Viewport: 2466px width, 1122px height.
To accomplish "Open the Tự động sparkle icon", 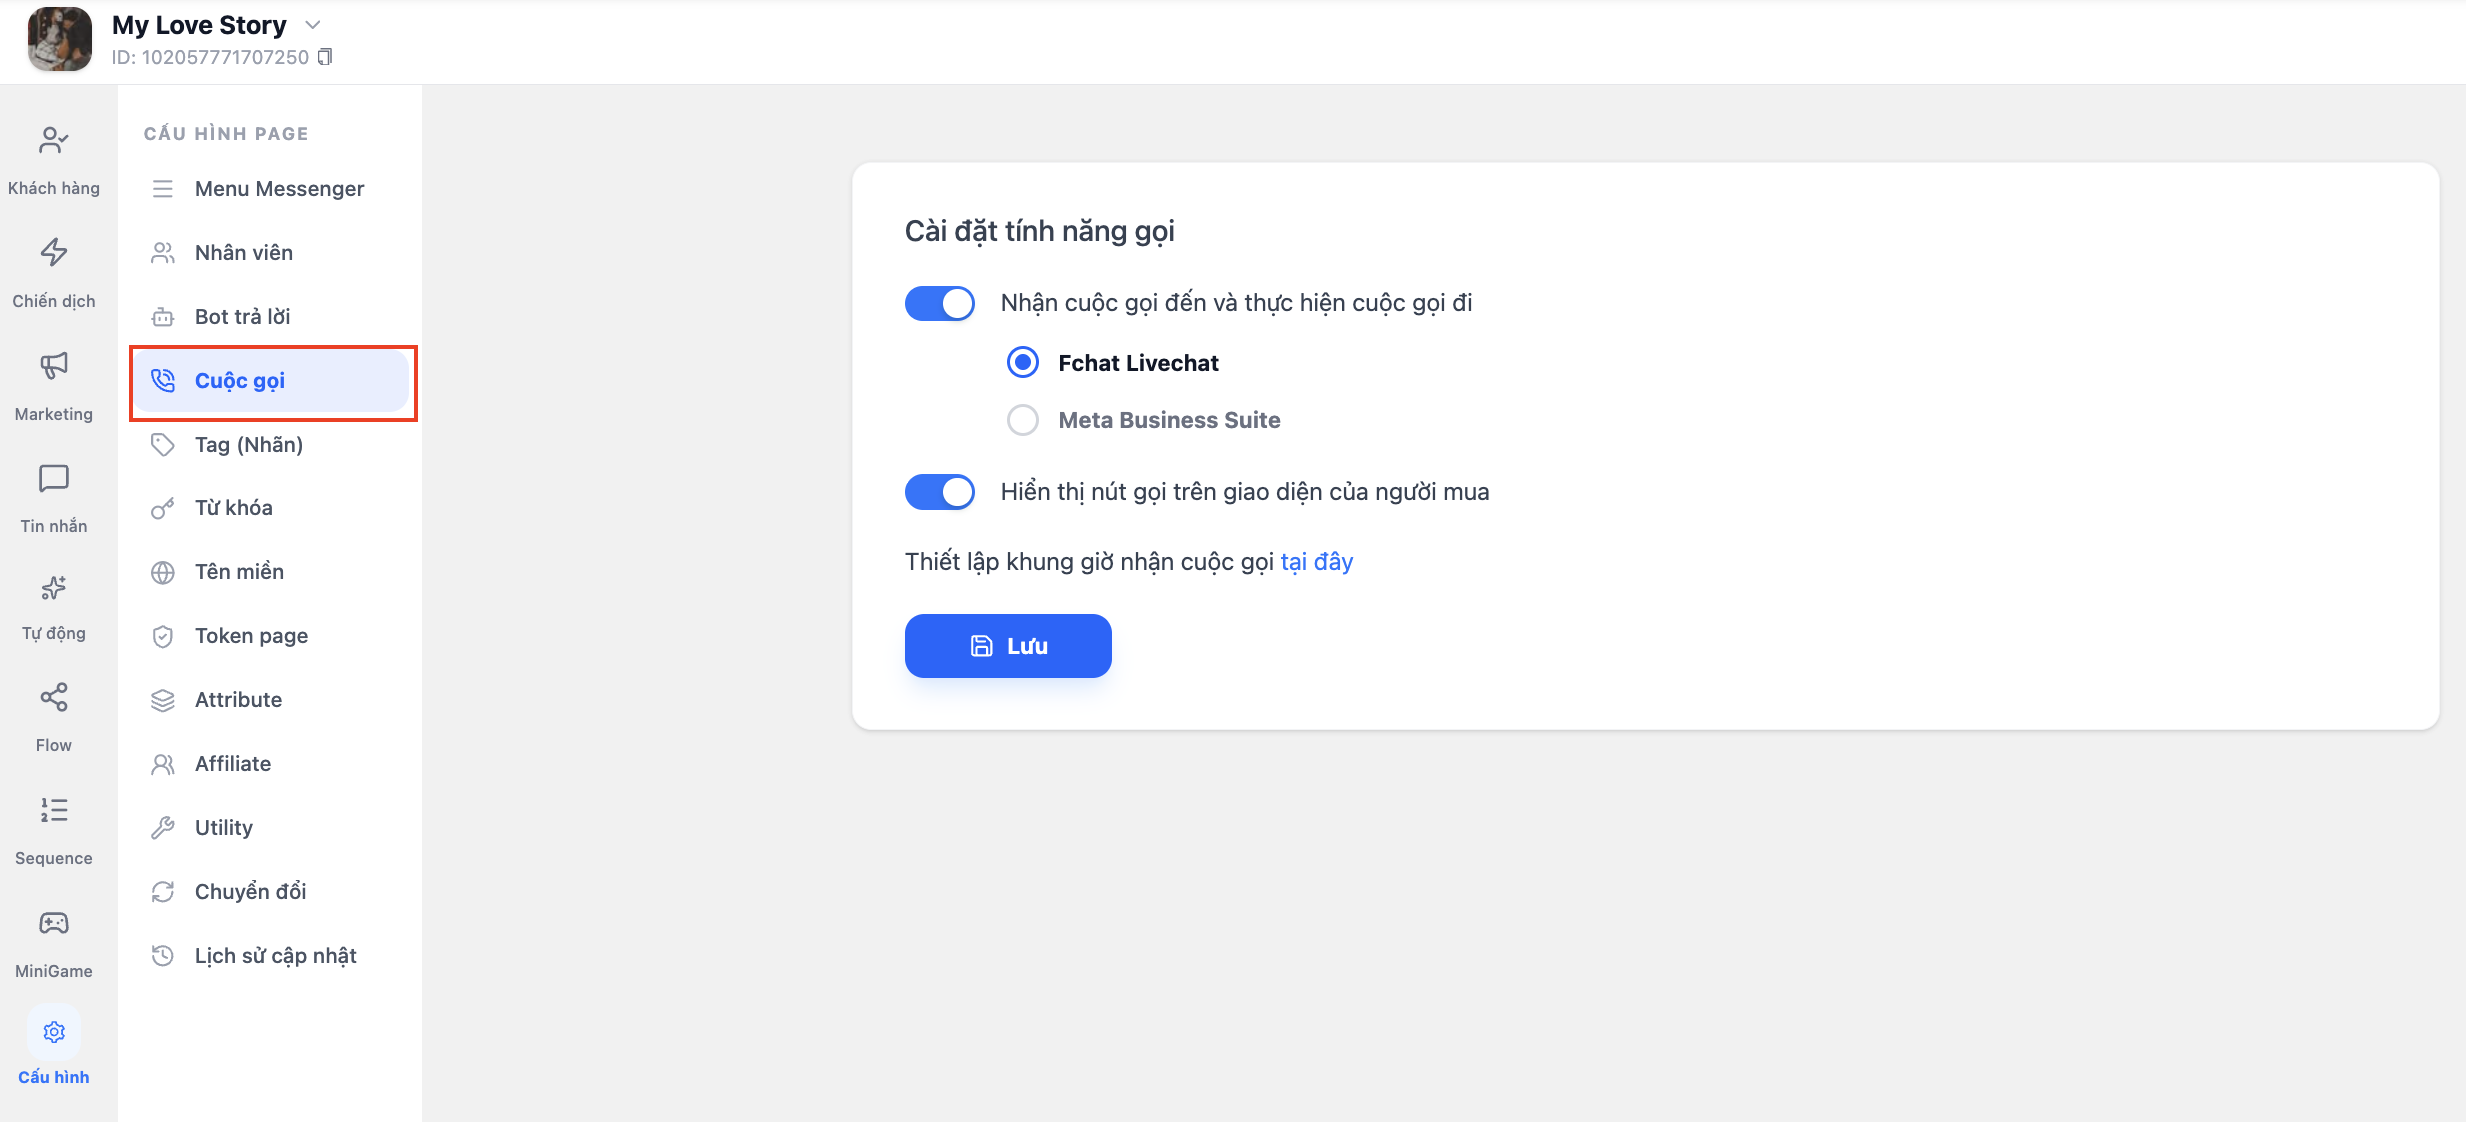I will (x=54, y=588).
